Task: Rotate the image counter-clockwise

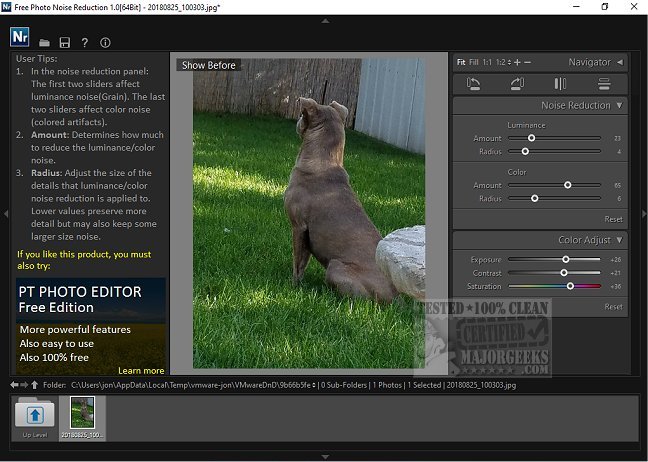Action: 474,84
